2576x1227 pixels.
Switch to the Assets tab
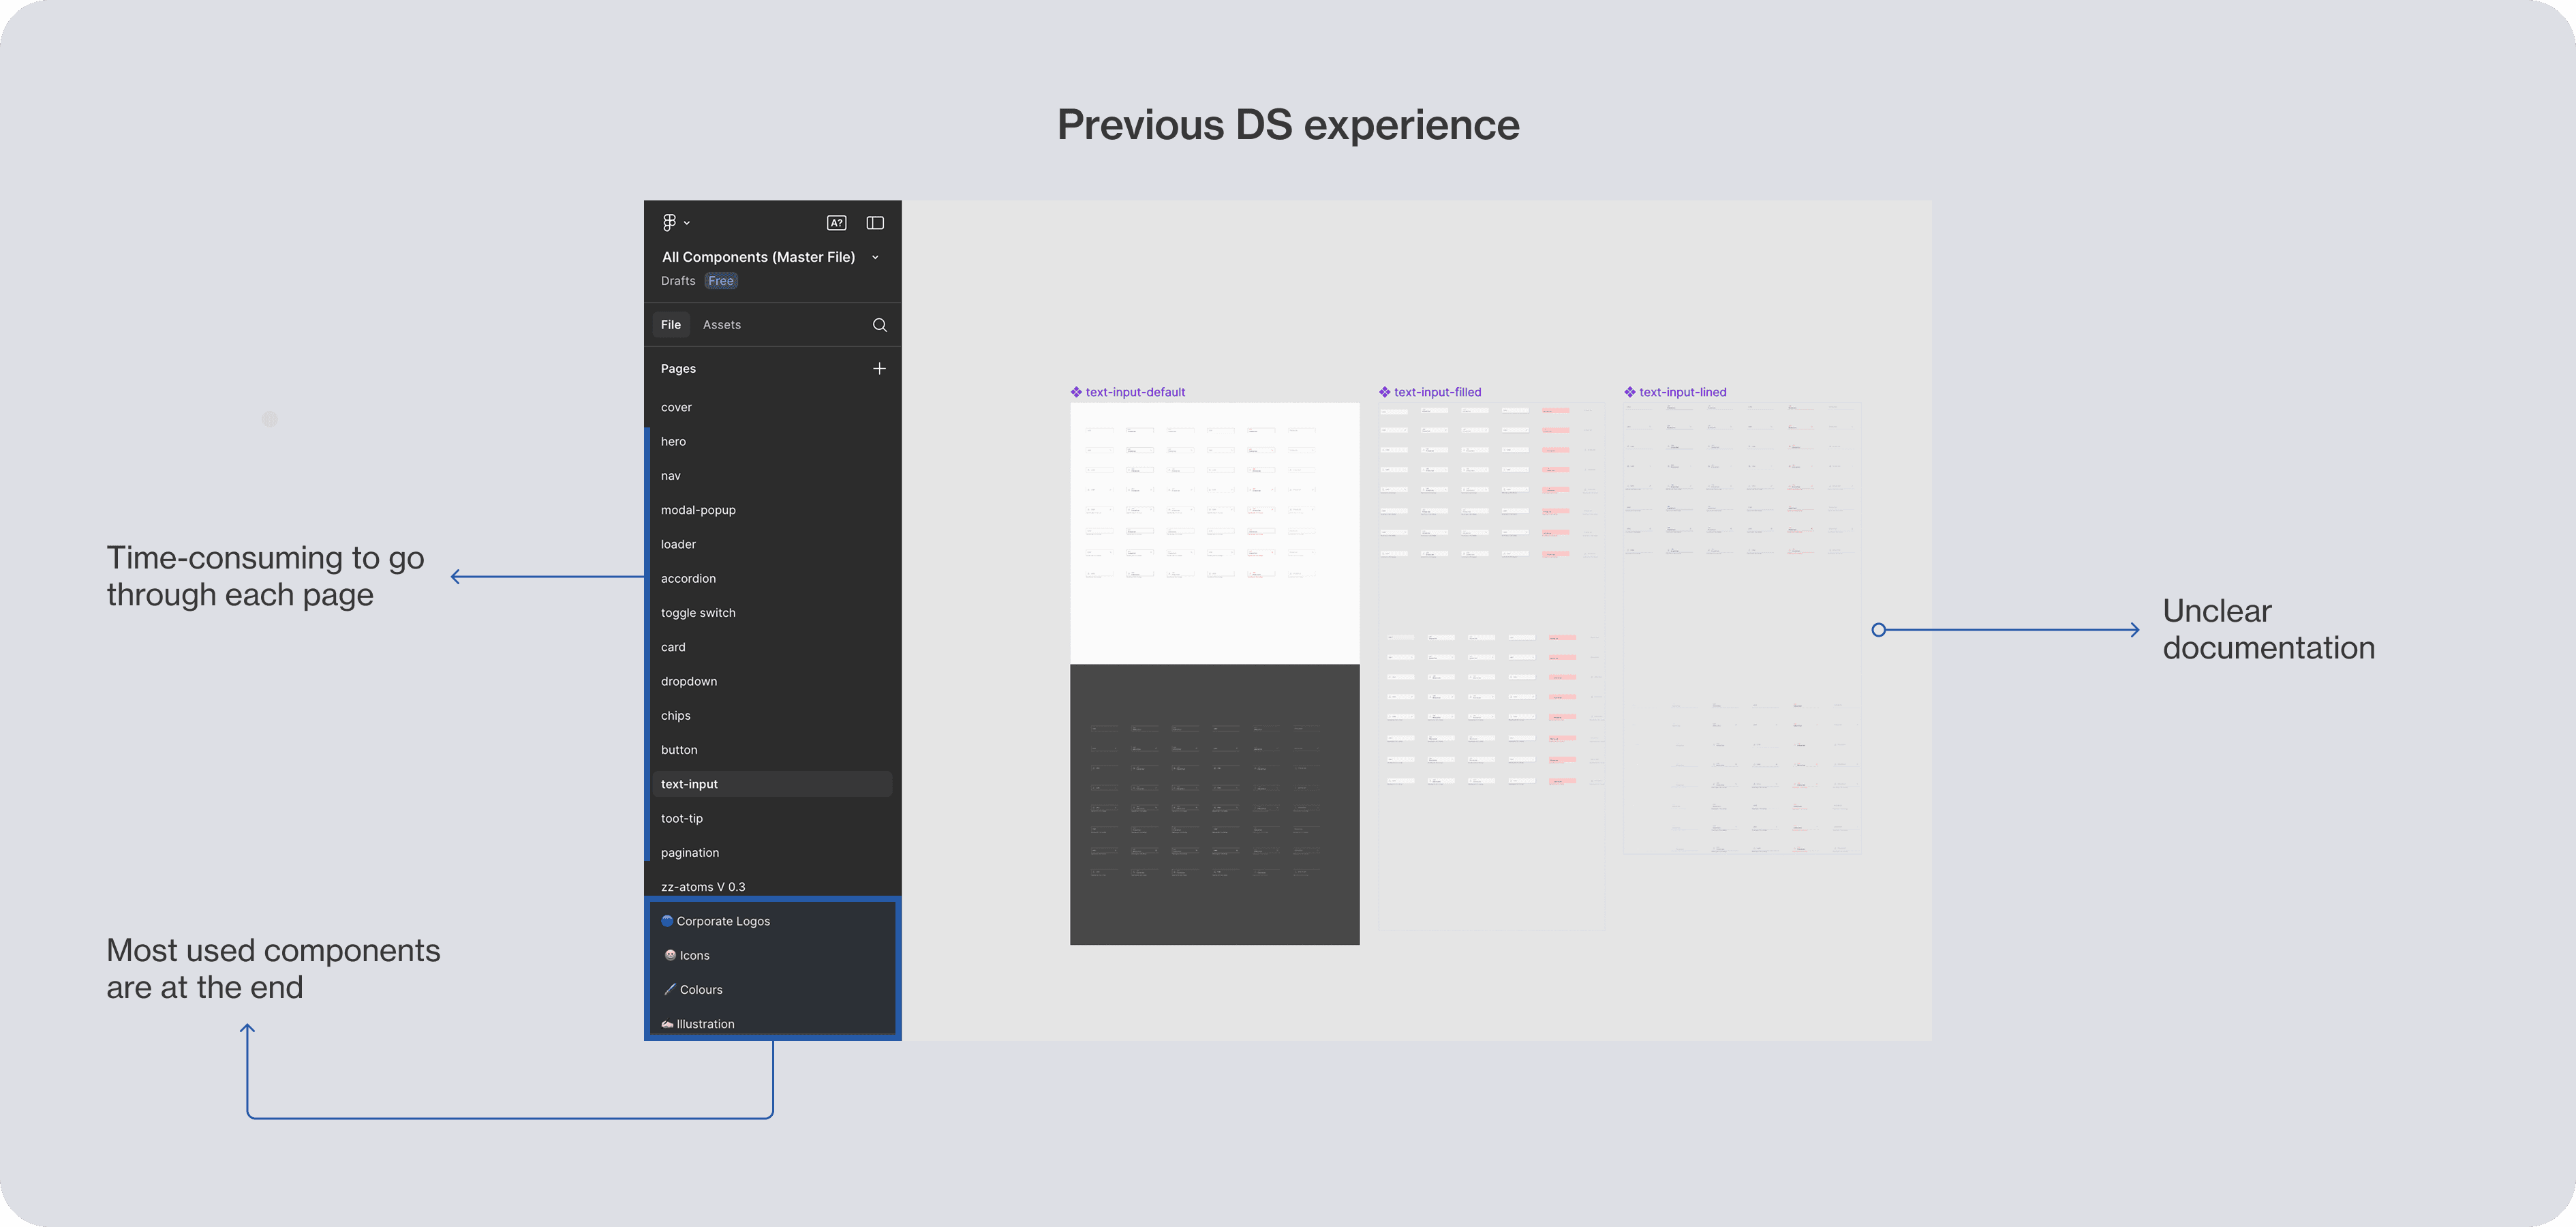click(x=722, y=325)
